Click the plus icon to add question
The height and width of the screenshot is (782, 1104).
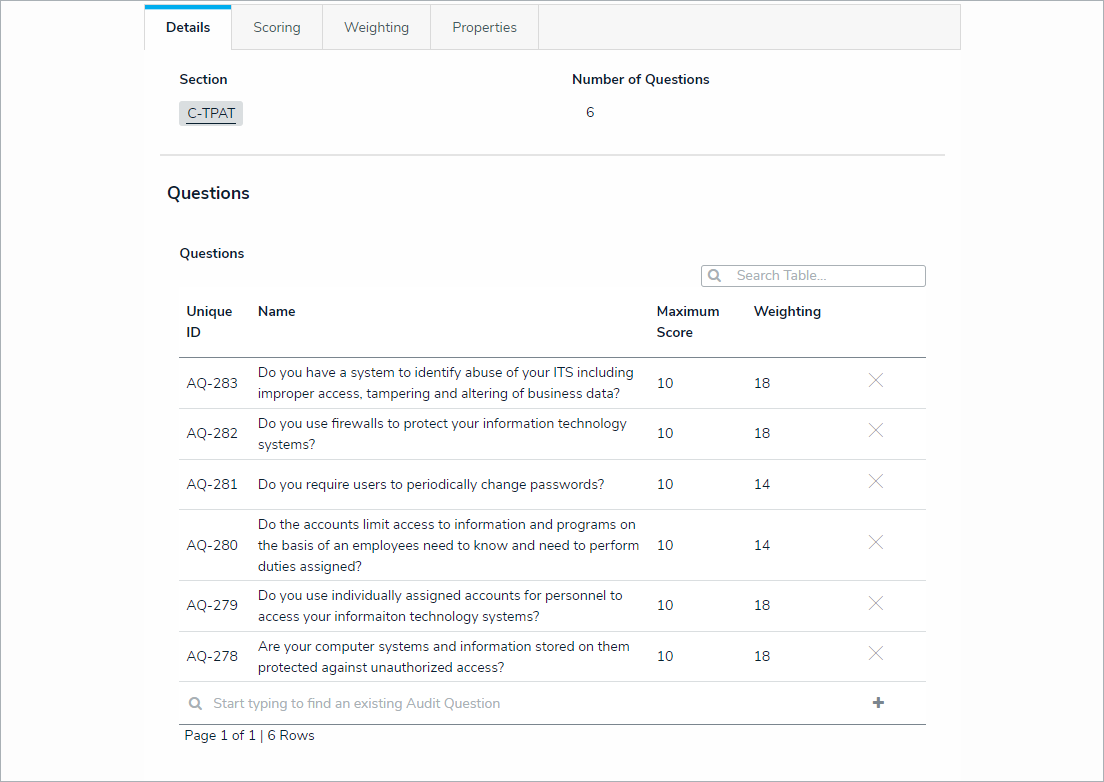pyautogui.click(x=878, y=703)
